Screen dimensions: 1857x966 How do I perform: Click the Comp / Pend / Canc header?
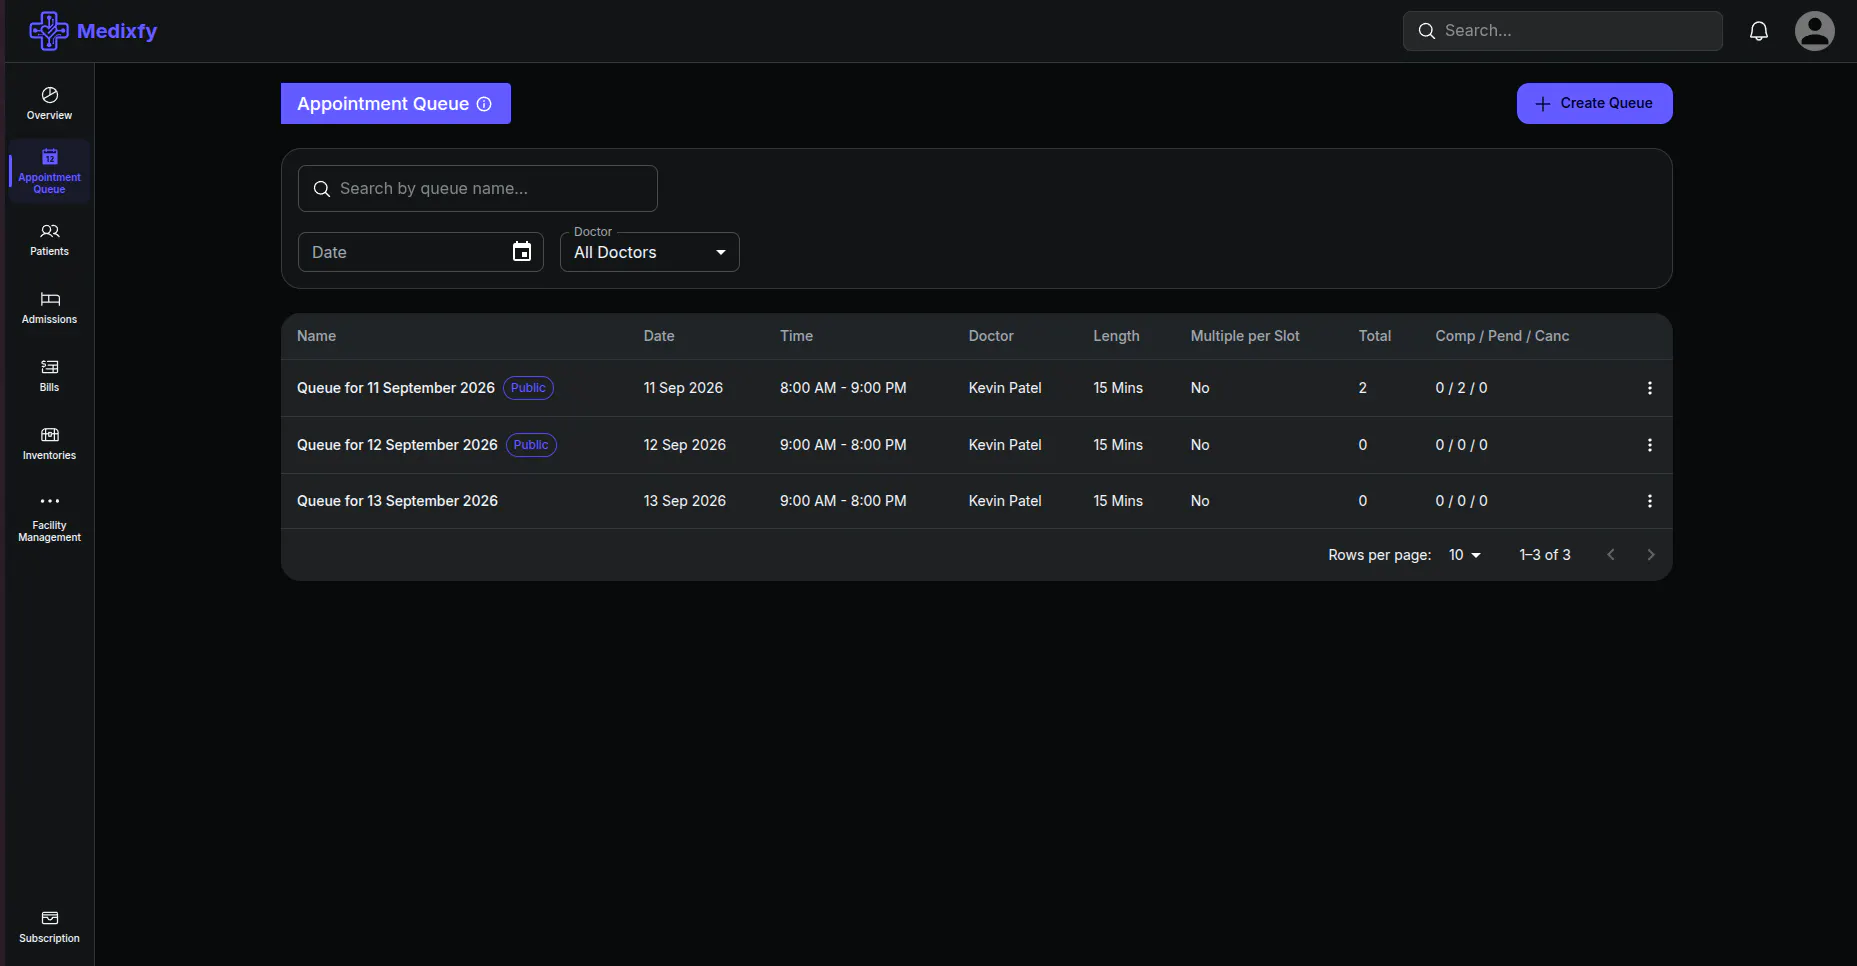tap(1502, 336)
